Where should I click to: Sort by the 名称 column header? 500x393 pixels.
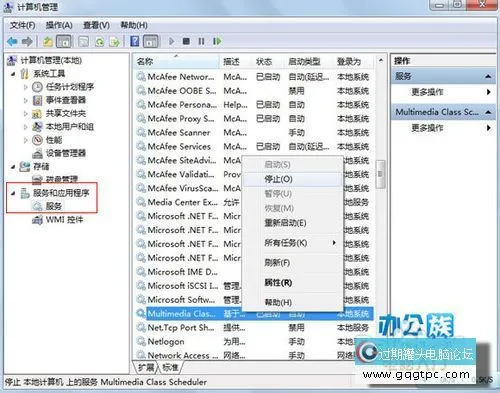177,62
